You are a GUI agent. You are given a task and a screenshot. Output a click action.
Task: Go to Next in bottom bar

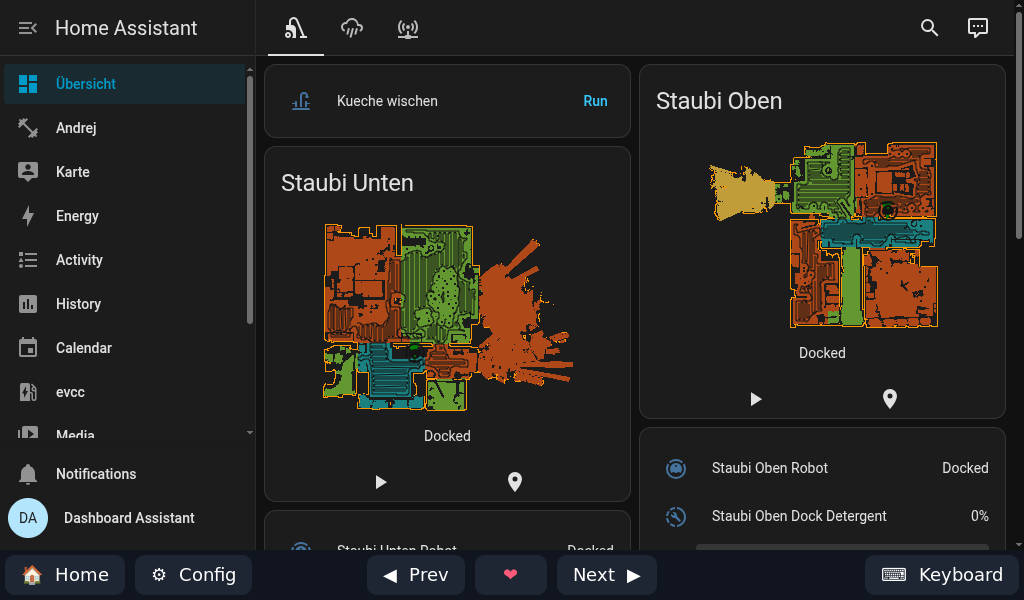coord(607,575)
